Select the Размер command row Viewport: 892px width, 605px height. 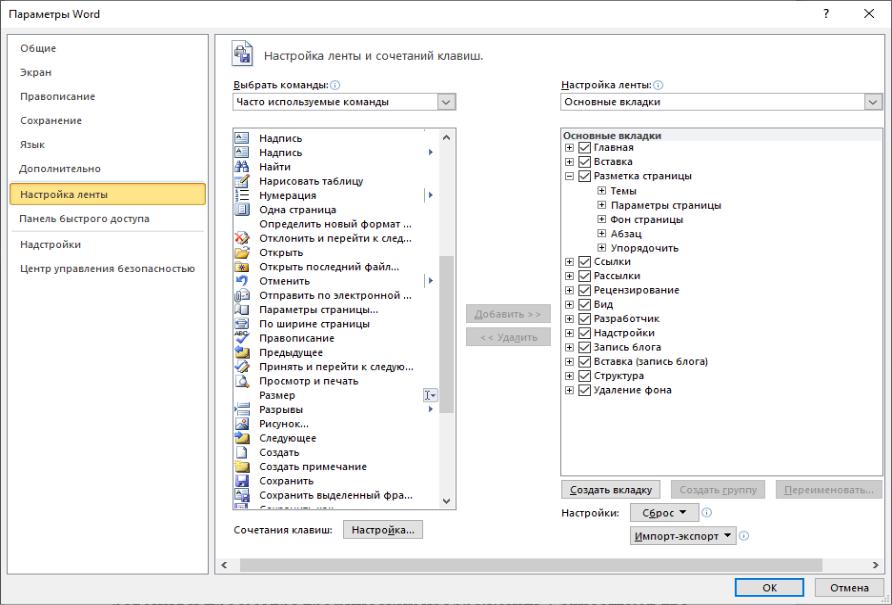336,395
